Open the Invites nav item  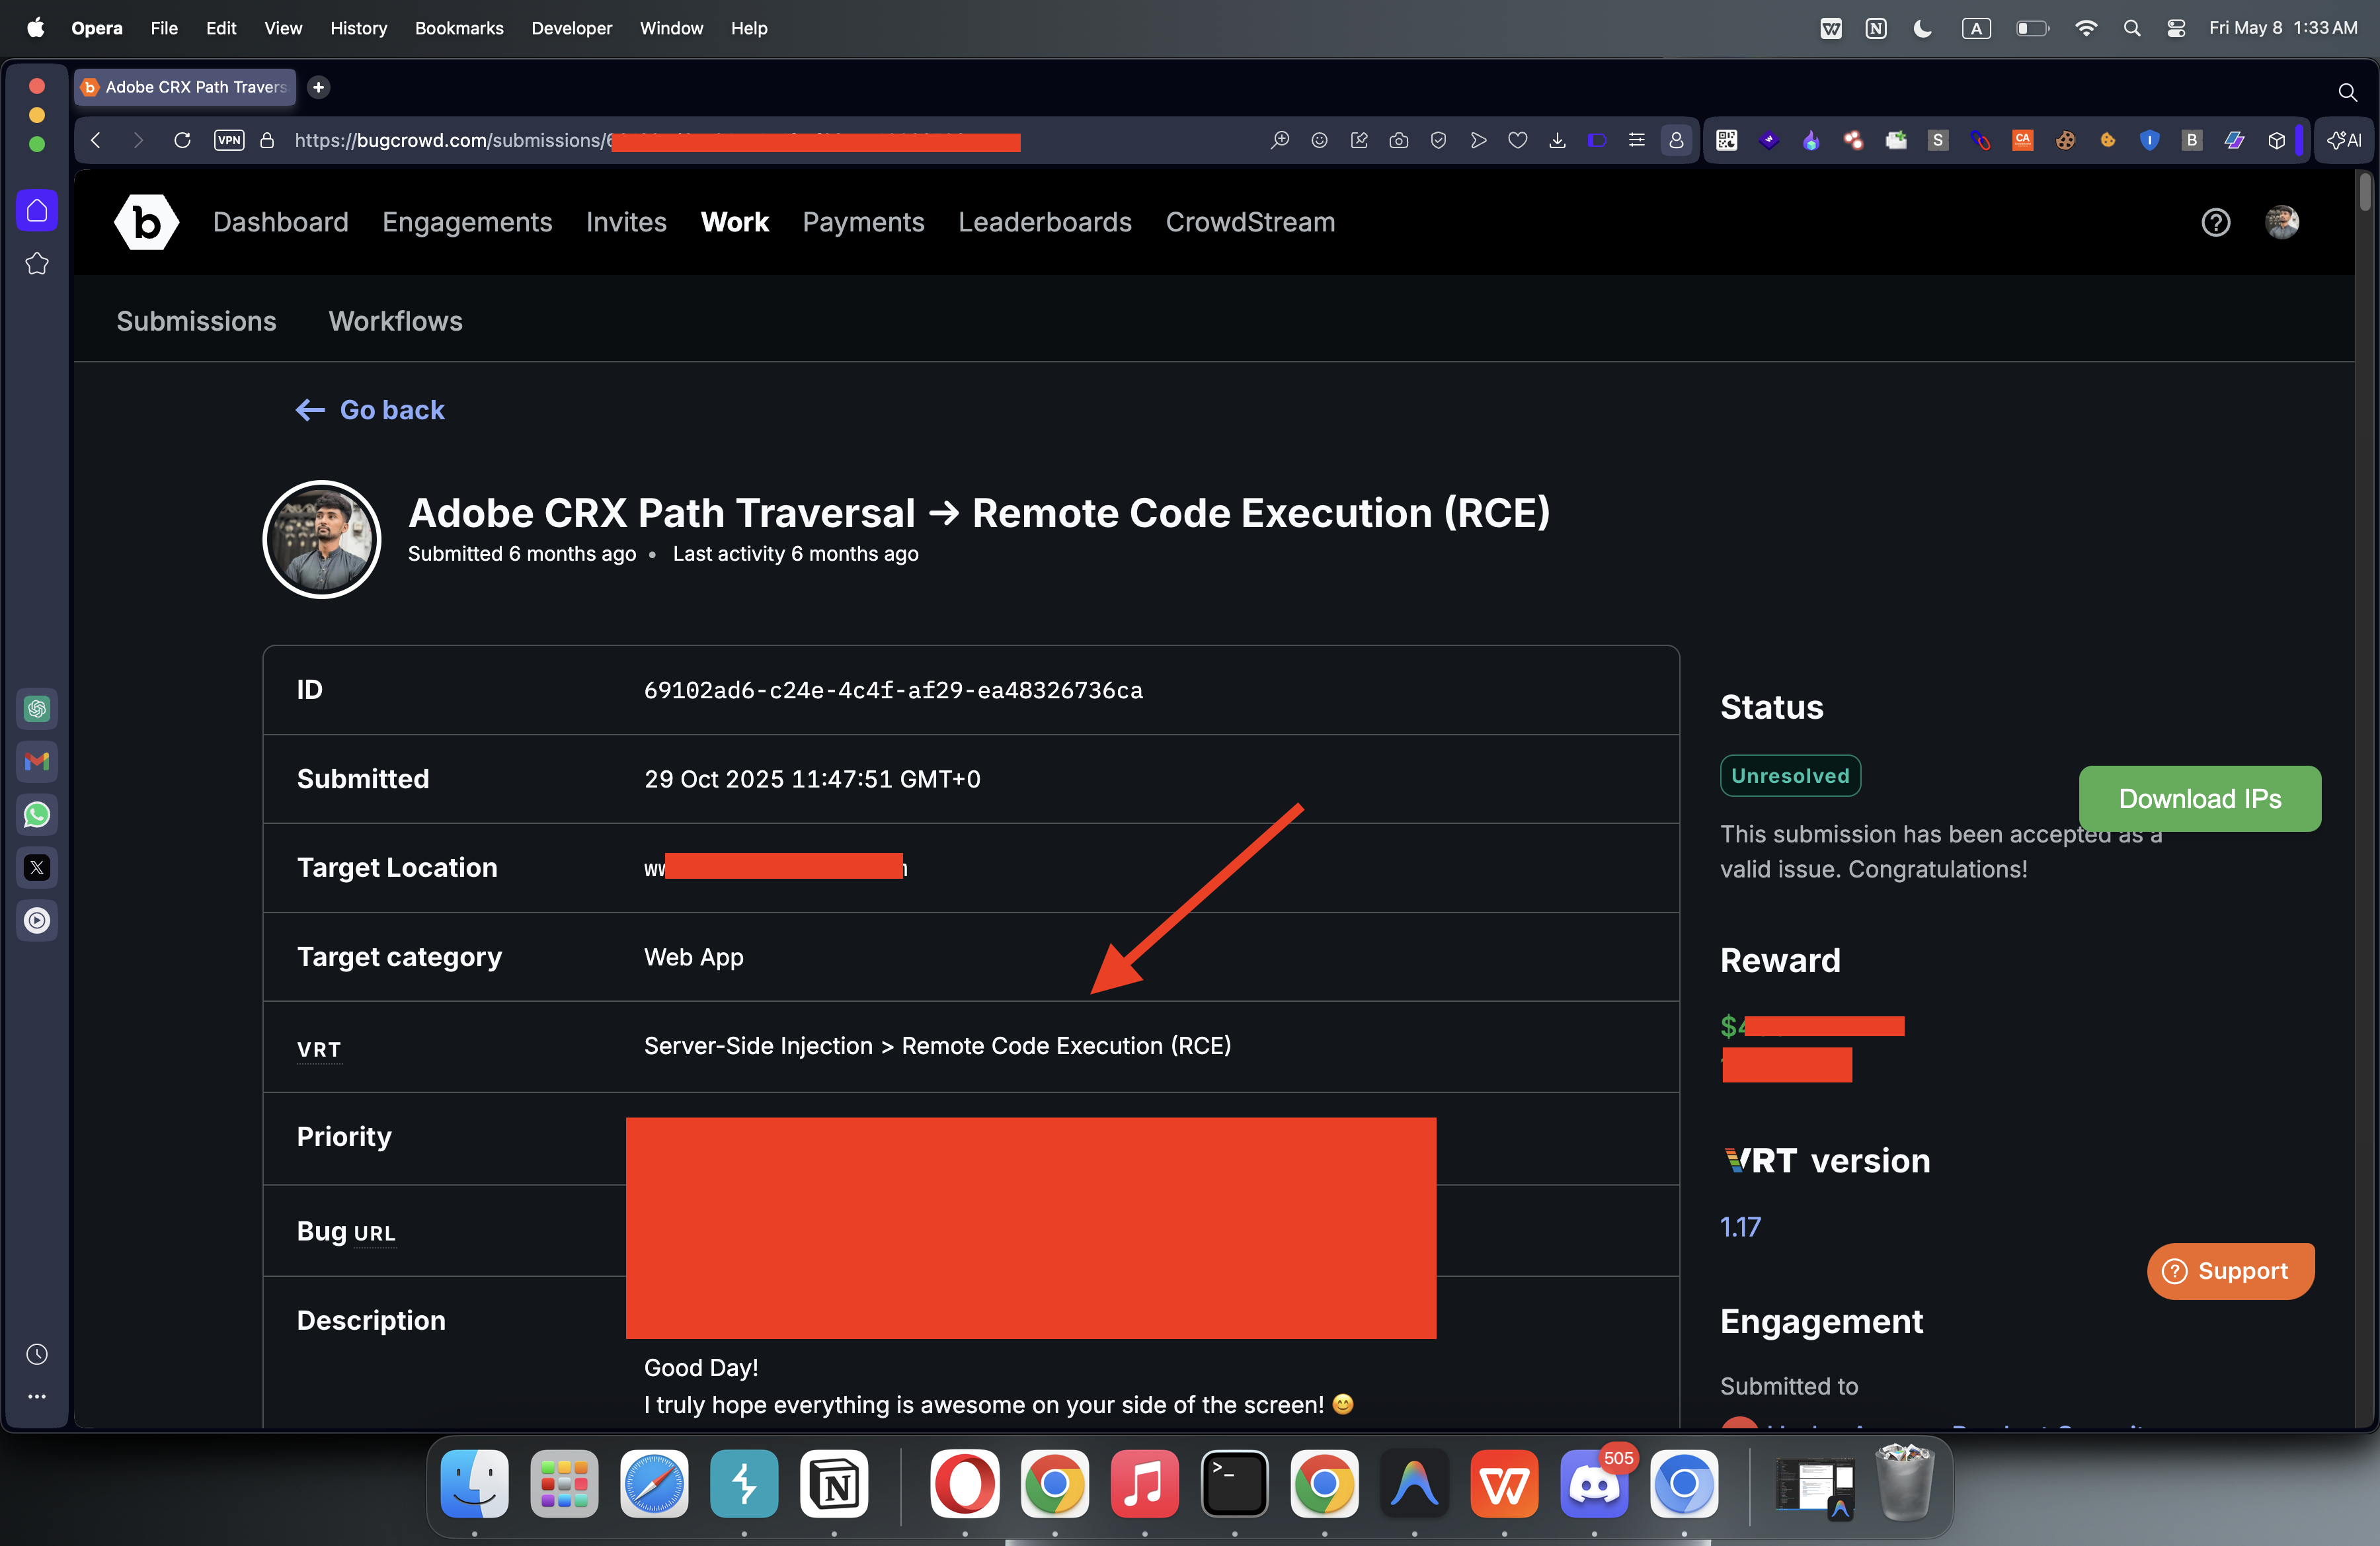point(626,222)
